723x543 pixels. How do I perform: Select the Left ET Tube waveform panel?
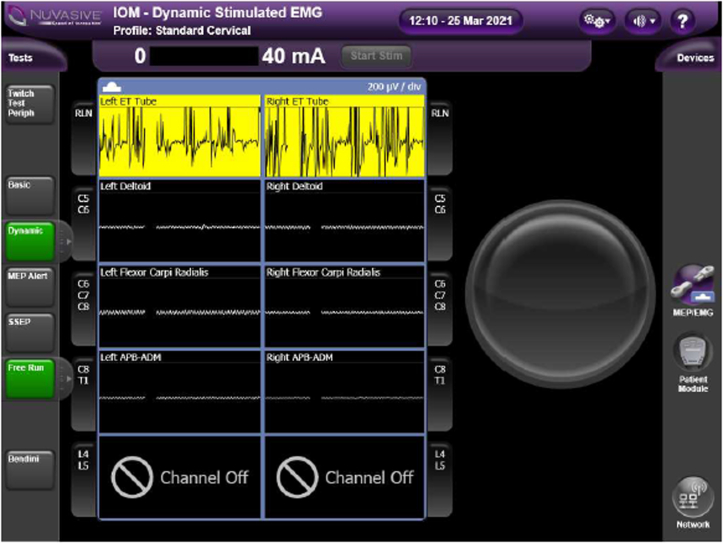[x=180, y=135]
